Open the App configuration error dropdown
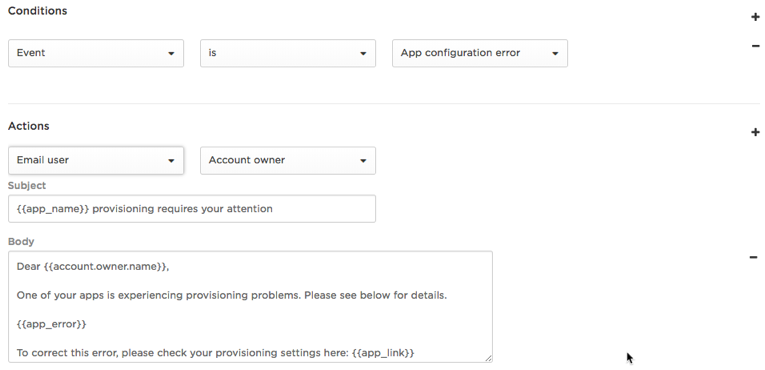Image resolution: width=765 pixels, height=370 pixels. coord(480,53)
